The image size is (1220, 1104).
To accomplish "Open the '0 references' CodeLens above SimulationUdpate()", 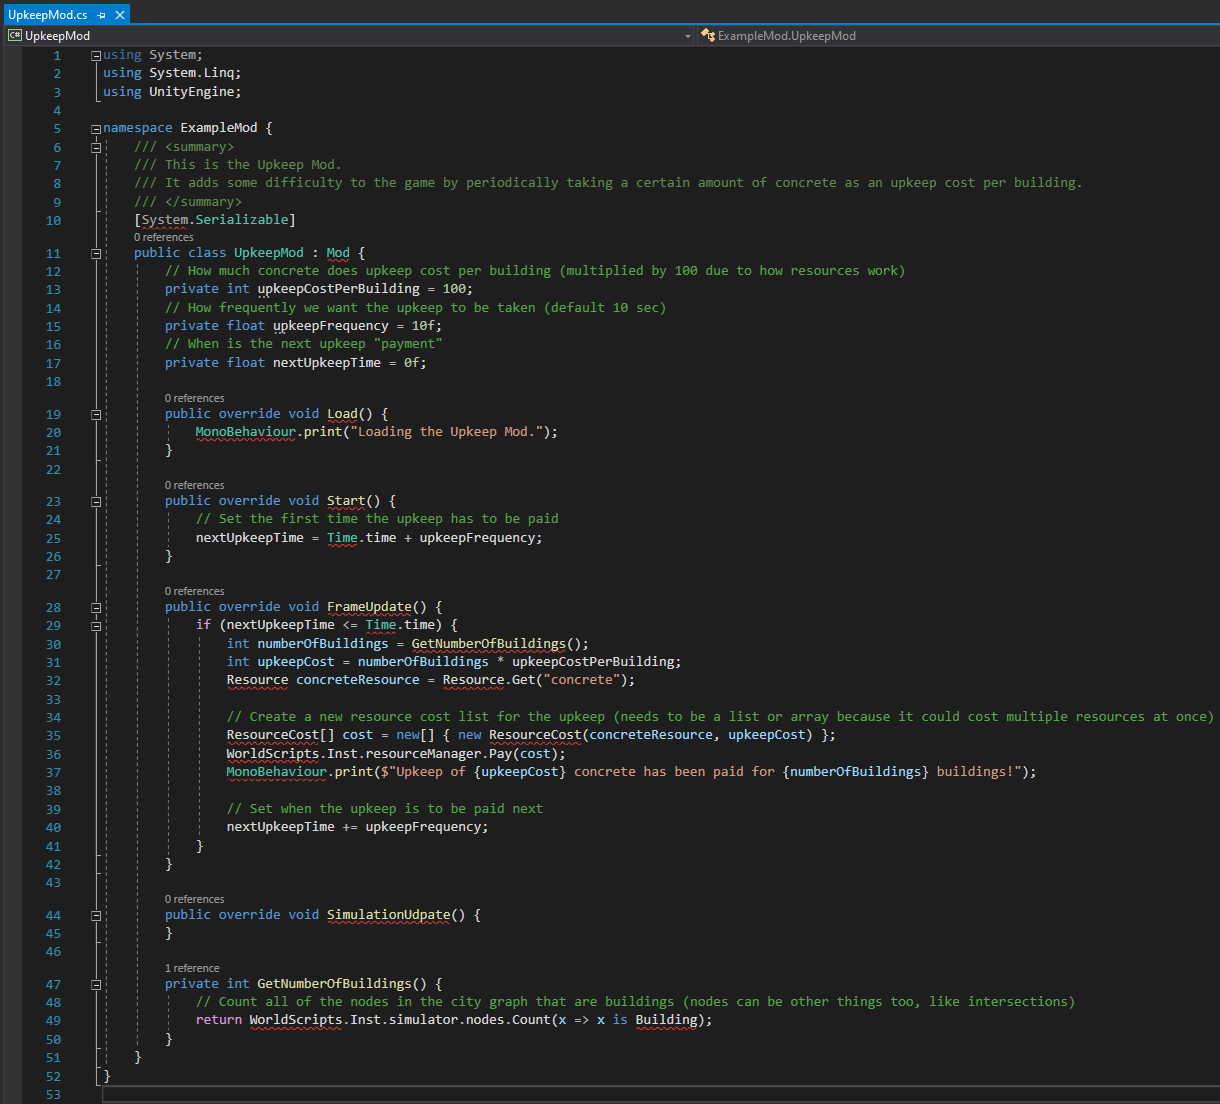I will coord(195,900).
